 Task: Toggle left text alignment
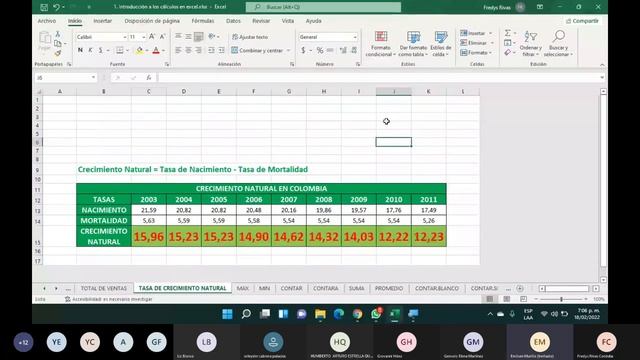178,50
